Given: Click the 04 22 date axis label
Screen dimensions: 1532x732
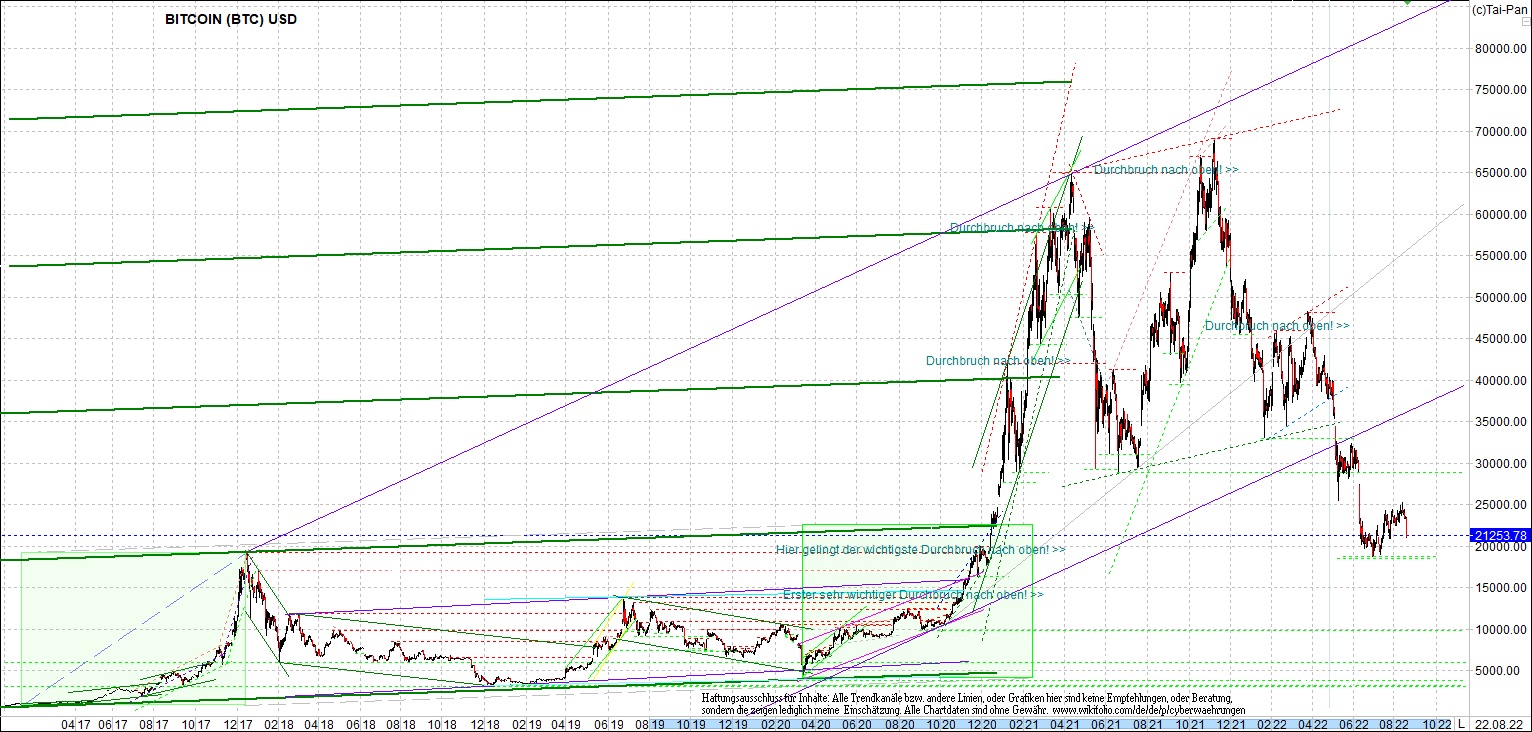Looking at the screenshot, I should pyautogui.click(x=1312, y=724).
